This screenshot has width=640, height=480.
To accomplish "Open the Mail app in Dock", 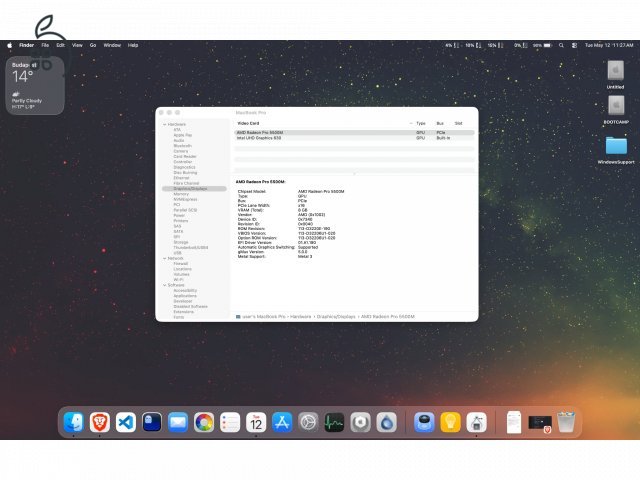I will (178, 422).
